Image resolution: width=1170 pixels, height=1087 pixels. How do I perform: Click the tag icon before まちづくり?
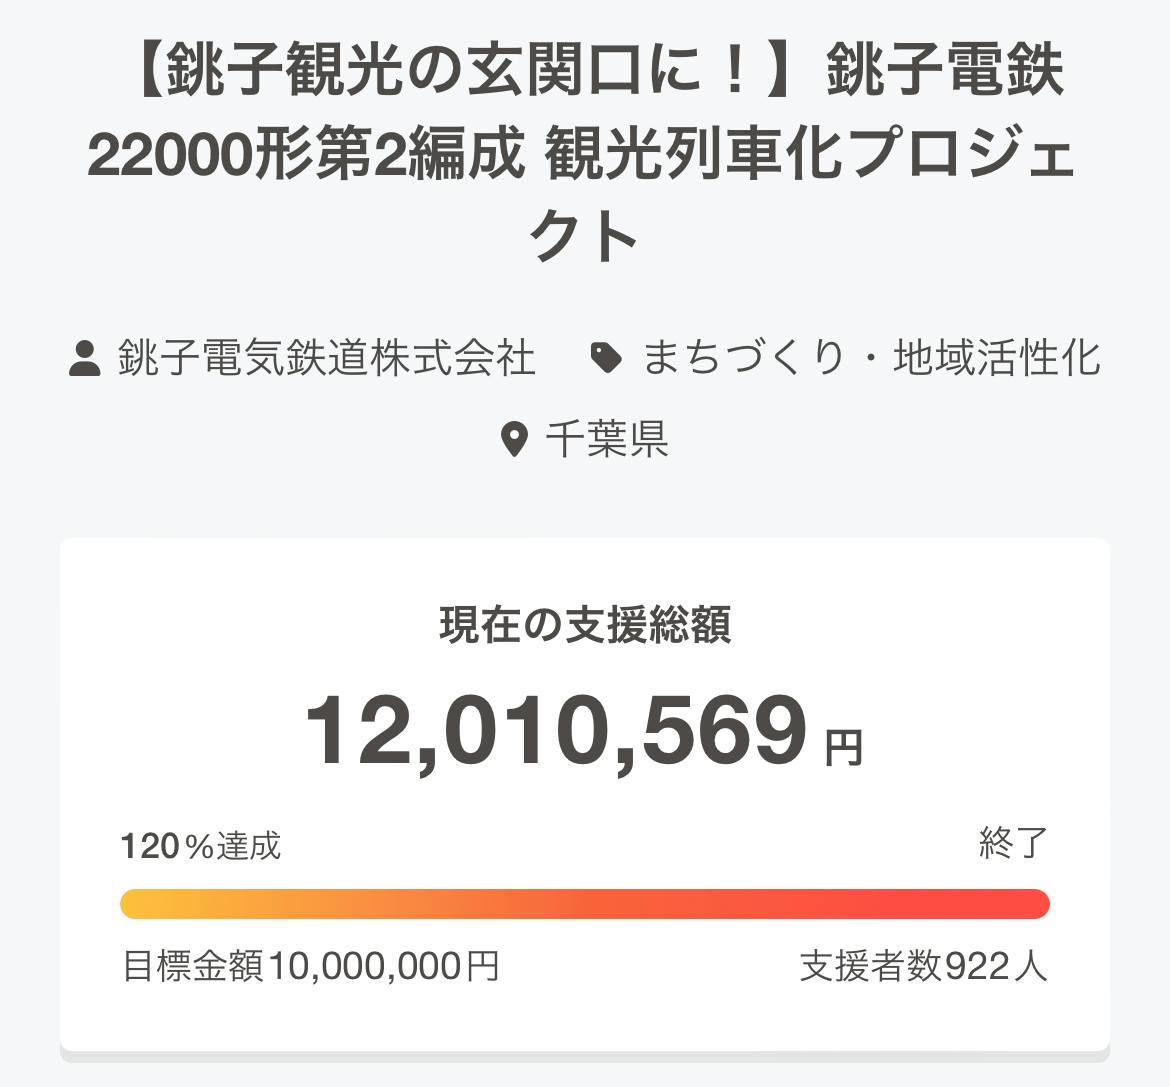606,358
